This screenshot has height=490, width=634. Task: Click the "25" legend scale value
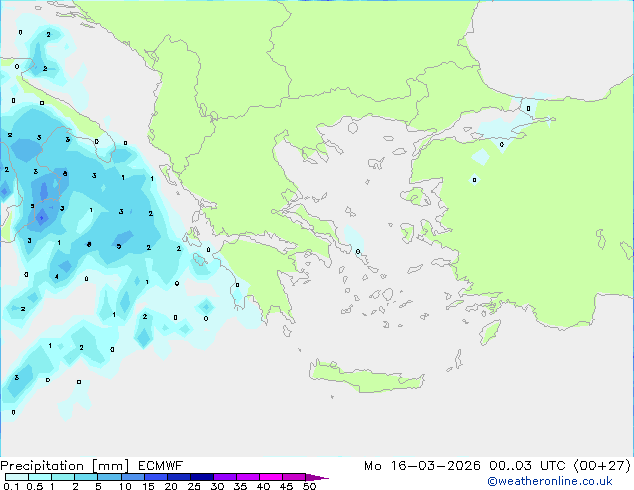click(194, 486)
